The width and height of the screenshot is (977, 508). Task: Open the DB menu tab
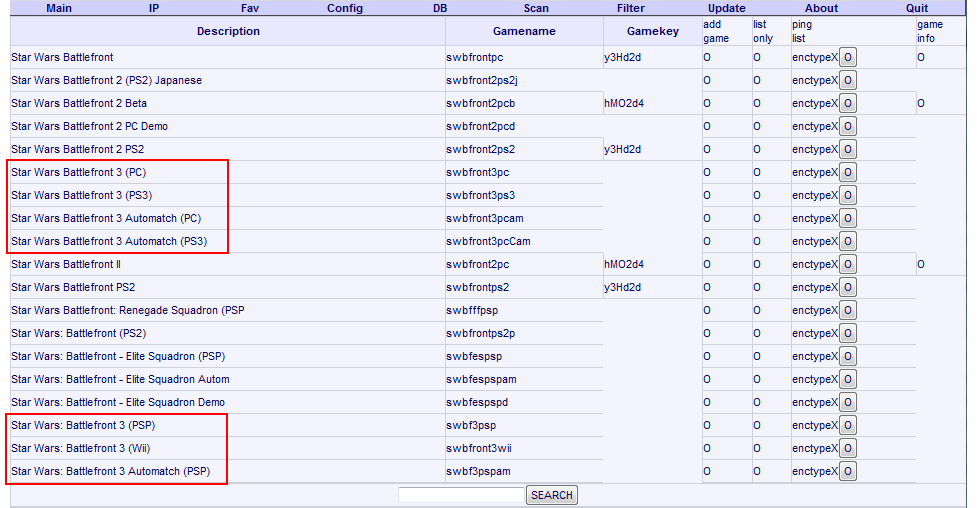click(440, 8)
